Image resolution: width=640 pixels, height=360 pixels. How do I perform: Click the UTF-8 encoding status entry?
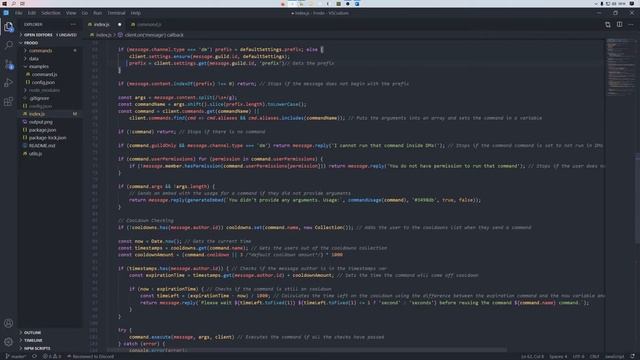pyautogui.click(x=578, y=356)
